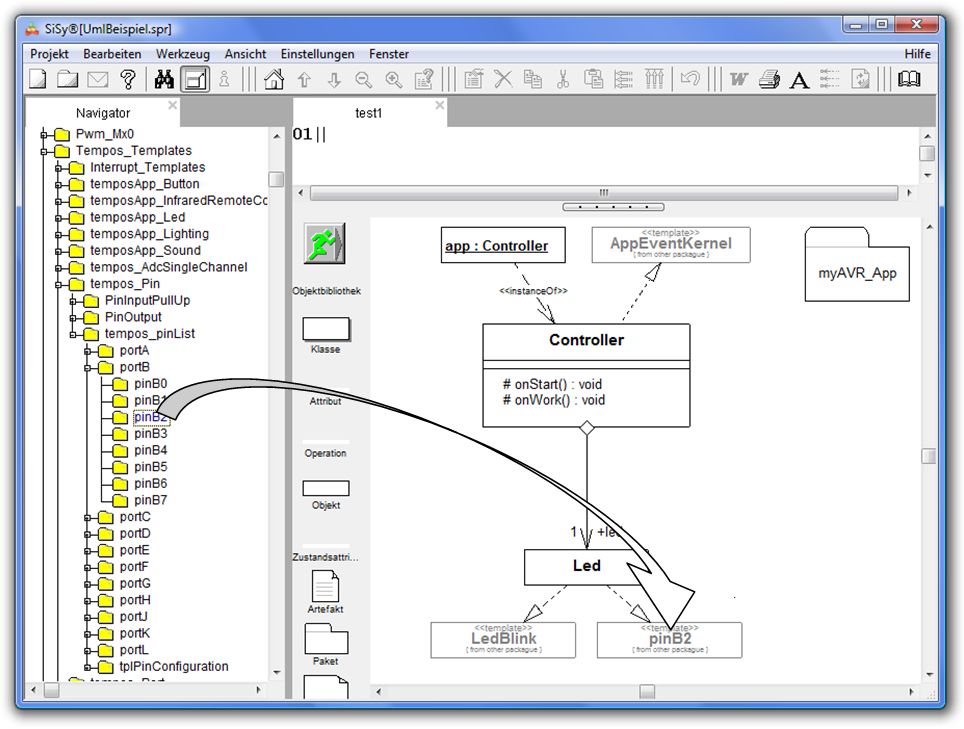
Task: Click the green running man icon
Action: click(x=324, y=244)
